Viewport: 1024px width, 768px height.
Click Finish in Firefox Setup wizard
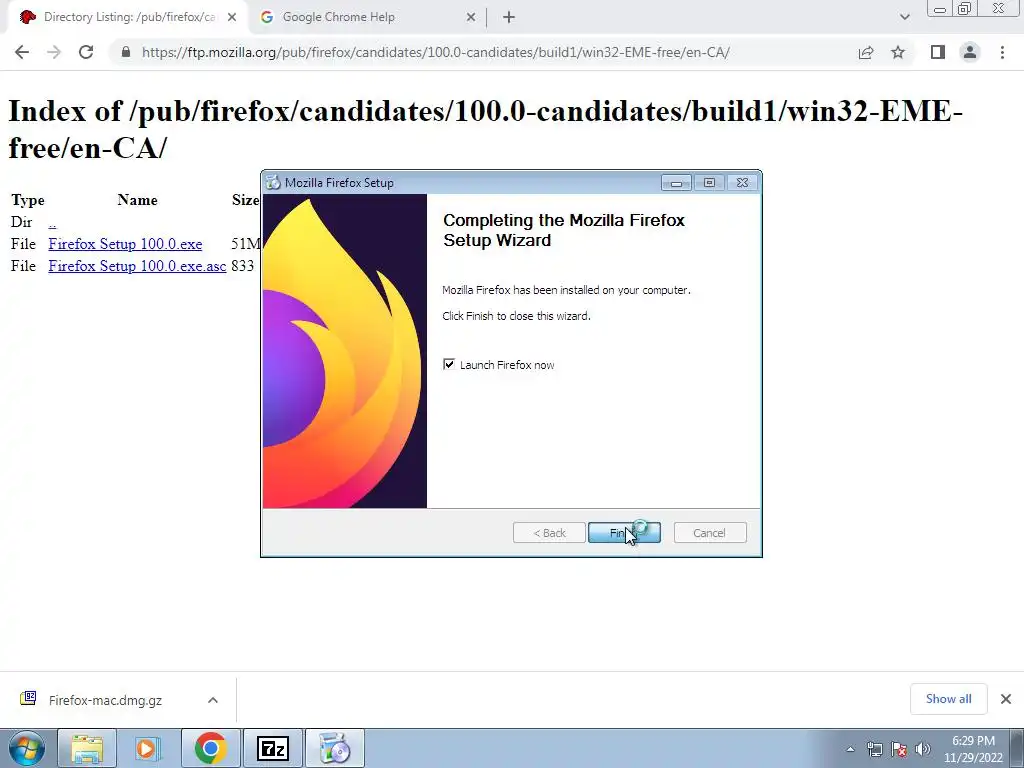tap(624, 533)
